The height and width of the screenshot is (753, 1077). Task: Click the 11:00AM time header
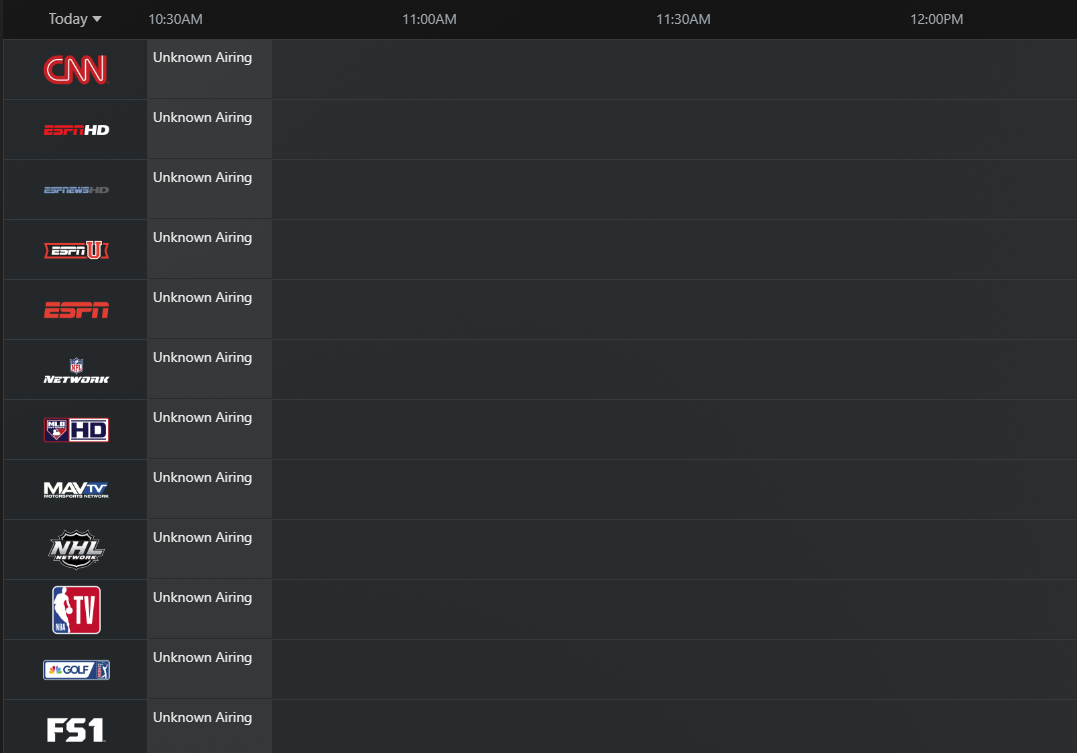(429, 19)
